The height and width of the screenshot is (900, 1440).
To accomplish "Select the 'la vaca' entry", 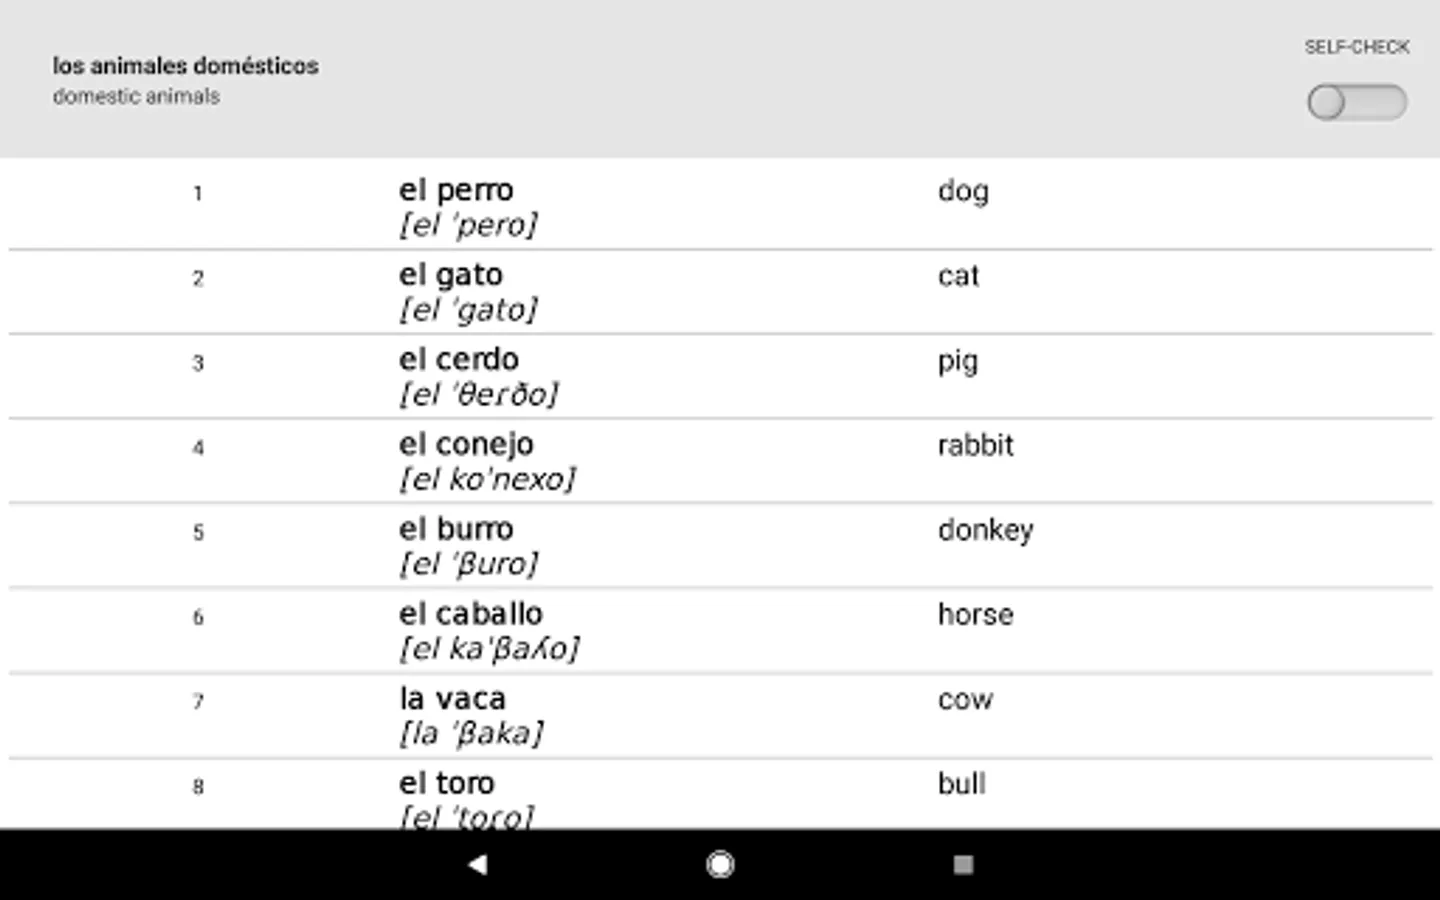I will tap(452, 698).
